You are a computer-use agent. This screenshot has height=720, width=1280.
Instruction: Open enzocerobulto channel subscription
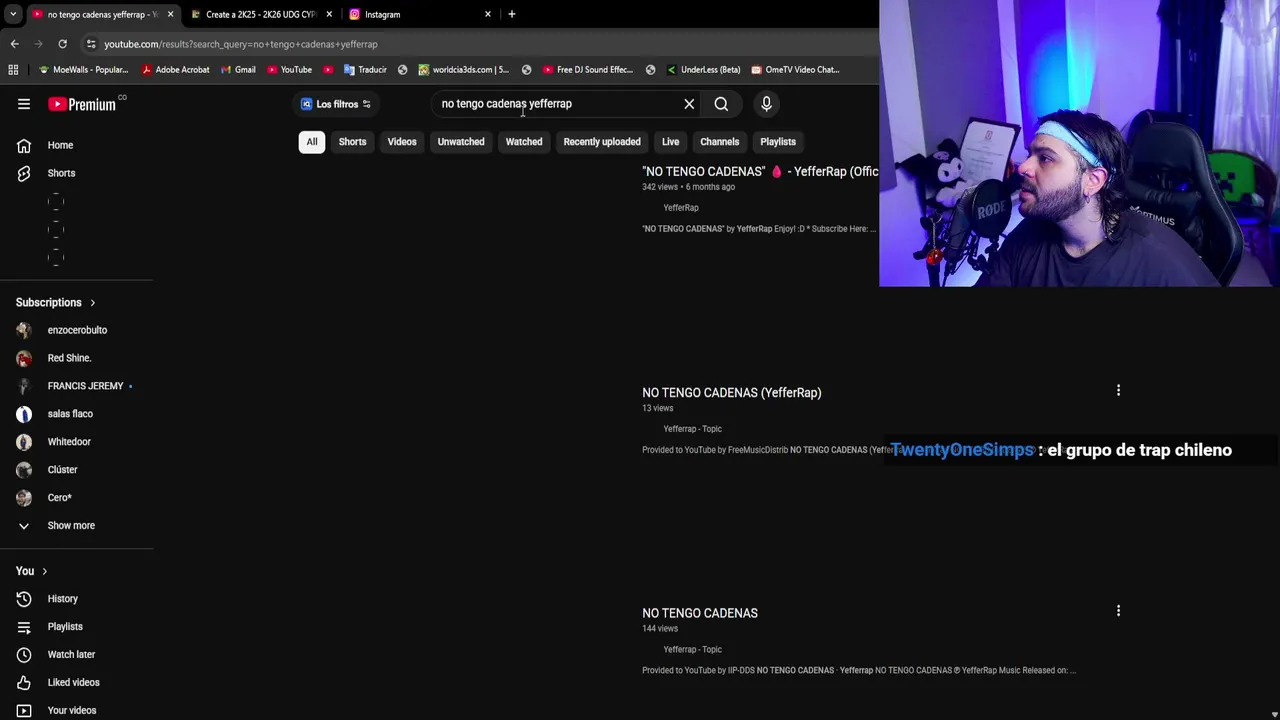(x=76, y=330)
